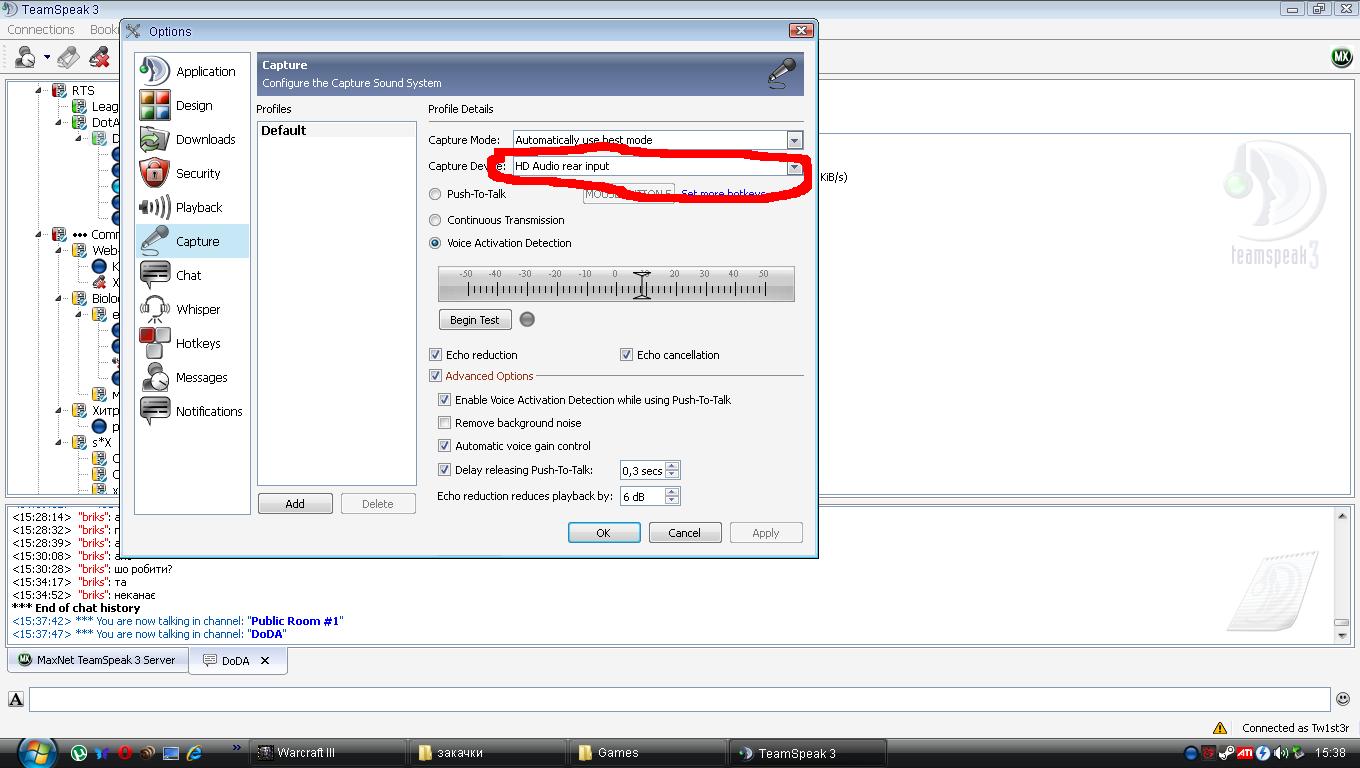Screen dimensions: 1360x768
Task: Open the Connections menu
Action: pos(41,29)
